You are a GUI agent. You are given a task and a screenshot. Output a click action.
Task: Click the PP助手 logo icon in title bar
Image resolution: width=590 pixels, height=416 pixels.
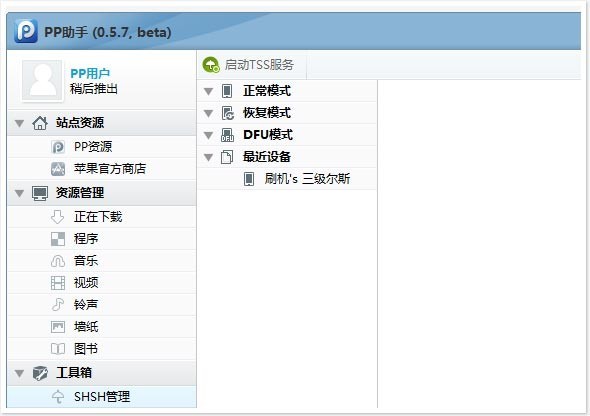coord(26,31)
